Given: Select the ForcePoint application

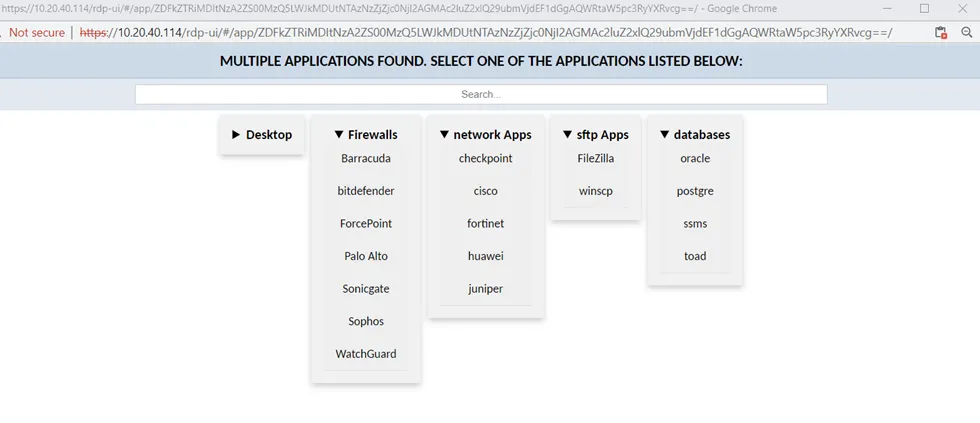Looking at the screenshot, I should click(x=366, y=223).
